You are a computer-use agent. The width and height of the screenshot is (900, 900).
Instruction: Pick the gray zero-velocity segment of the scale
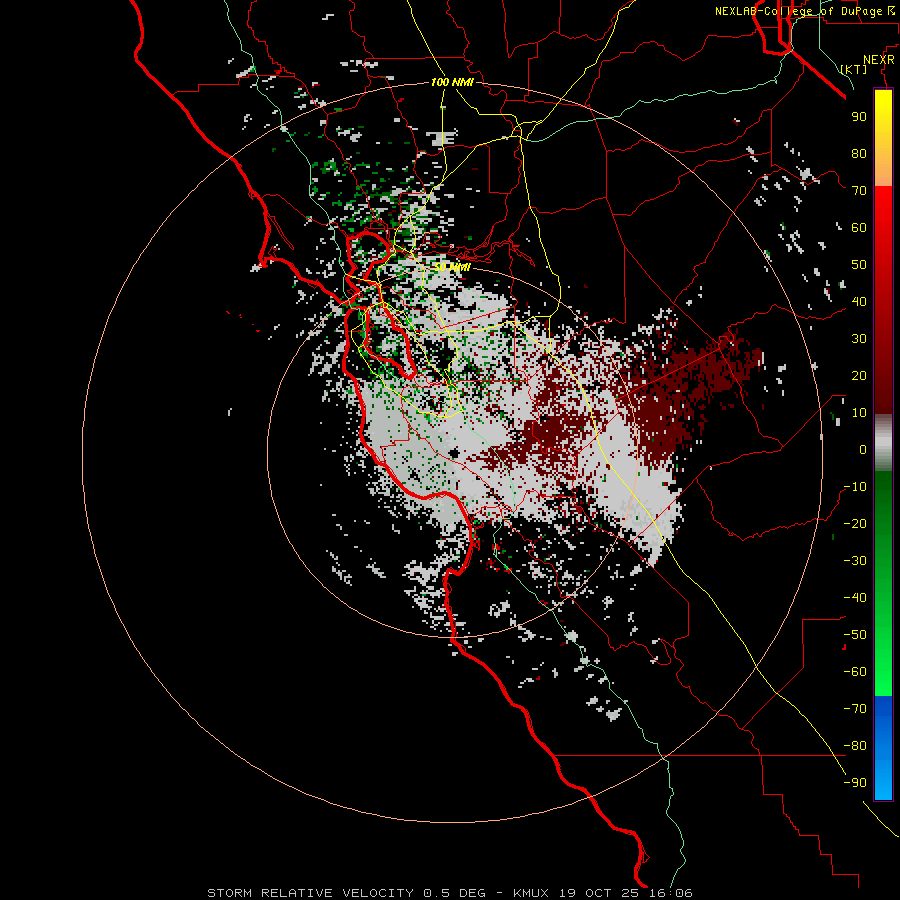coord(883,443)
